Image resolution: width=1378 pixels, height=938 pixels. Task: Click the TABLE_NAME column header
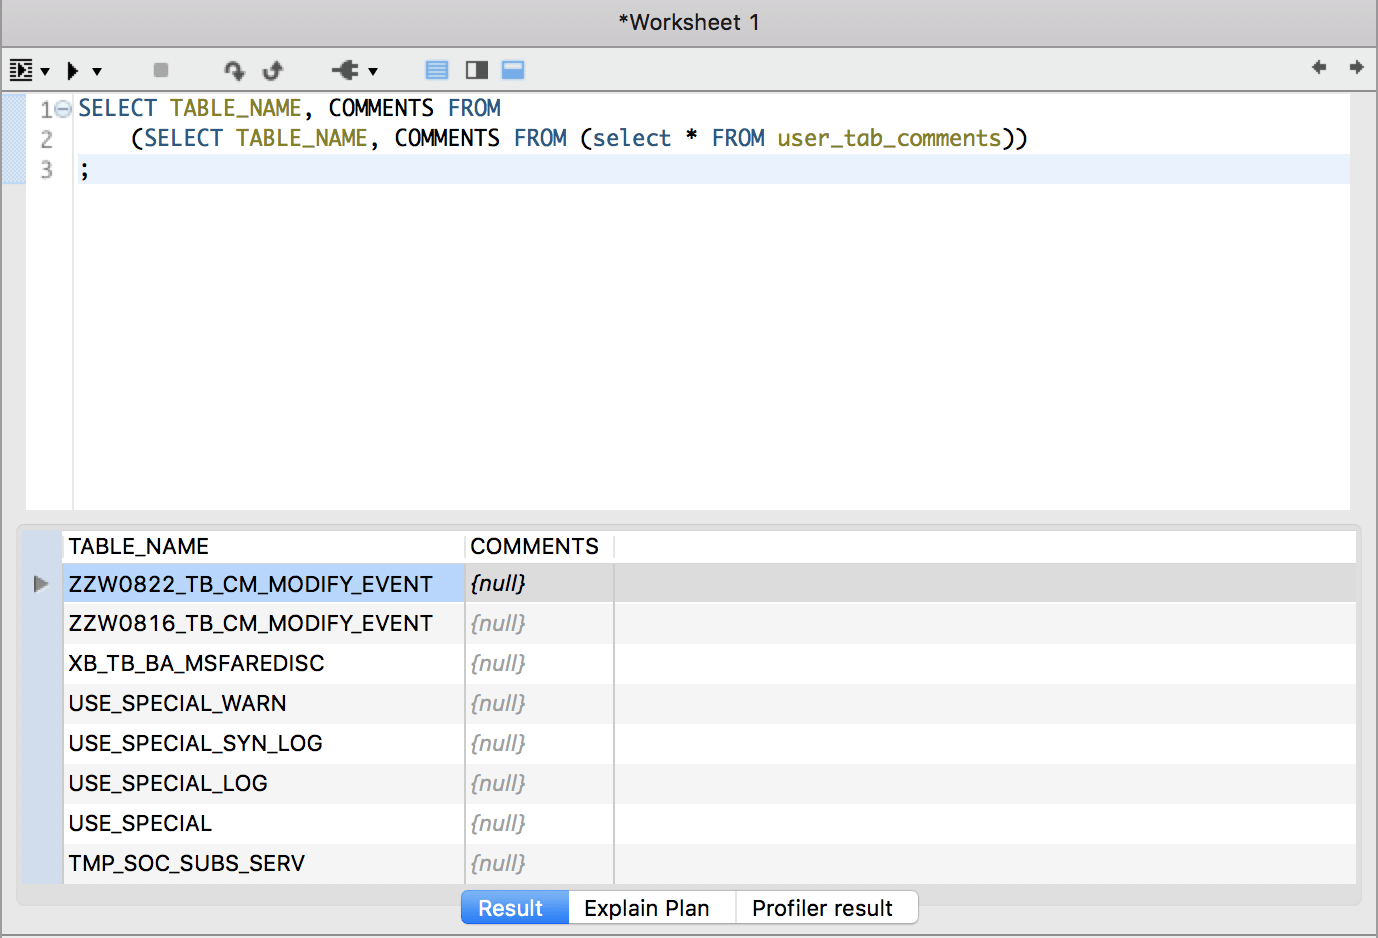[x=139, y=546]
